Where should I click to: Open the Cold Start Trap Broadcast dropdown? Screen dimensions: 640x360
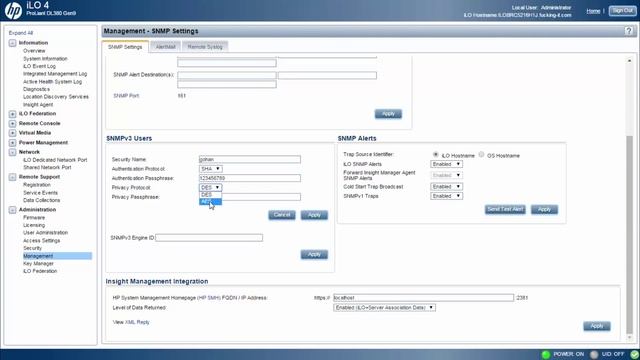(x=446, y=187)
